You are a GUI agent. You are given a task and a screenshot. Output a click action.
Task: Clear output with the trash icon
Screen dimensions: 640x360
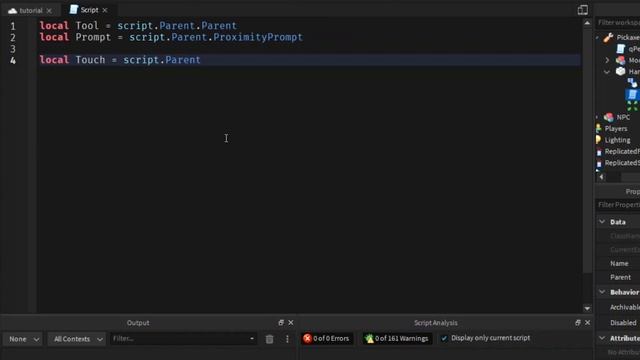pos(269,339)
